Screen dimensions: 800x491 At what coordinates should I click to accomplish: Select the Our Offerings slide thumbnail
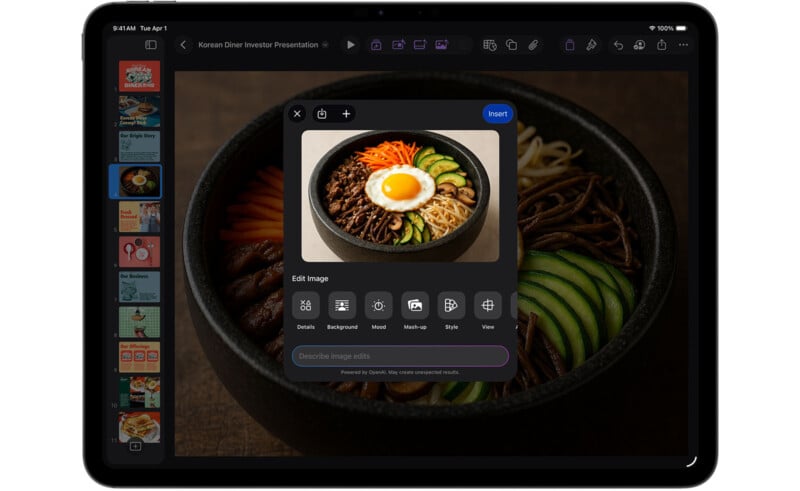(x=139, y=357)
